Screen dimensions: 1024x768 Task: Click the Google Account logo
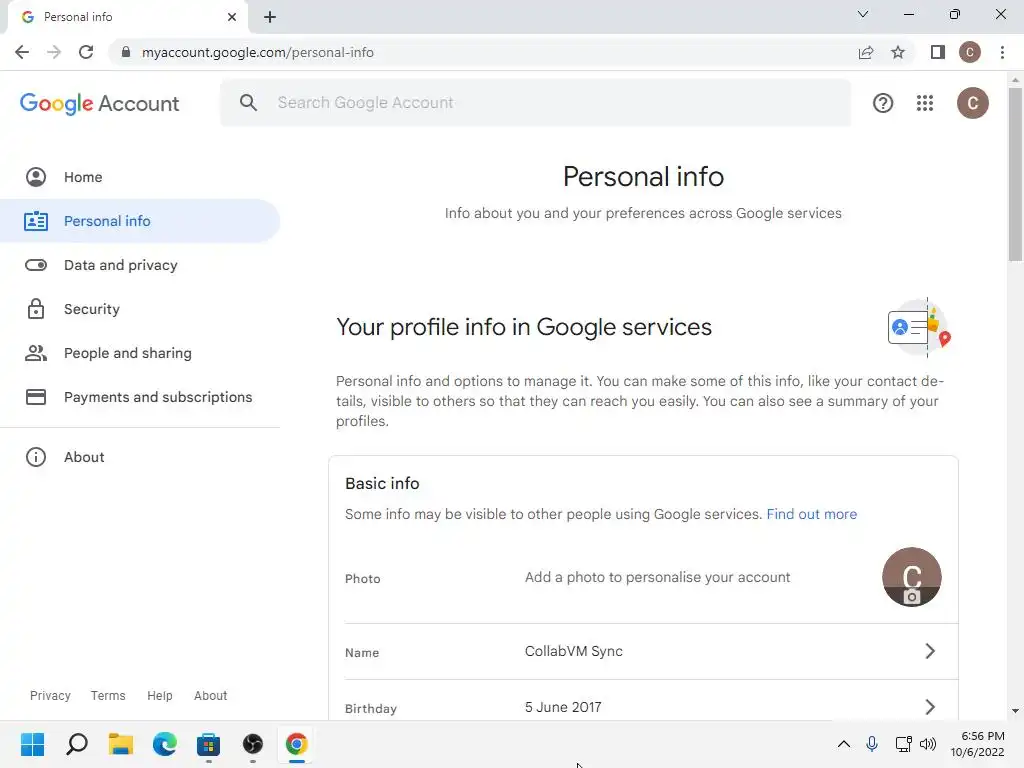coord(99,103)
